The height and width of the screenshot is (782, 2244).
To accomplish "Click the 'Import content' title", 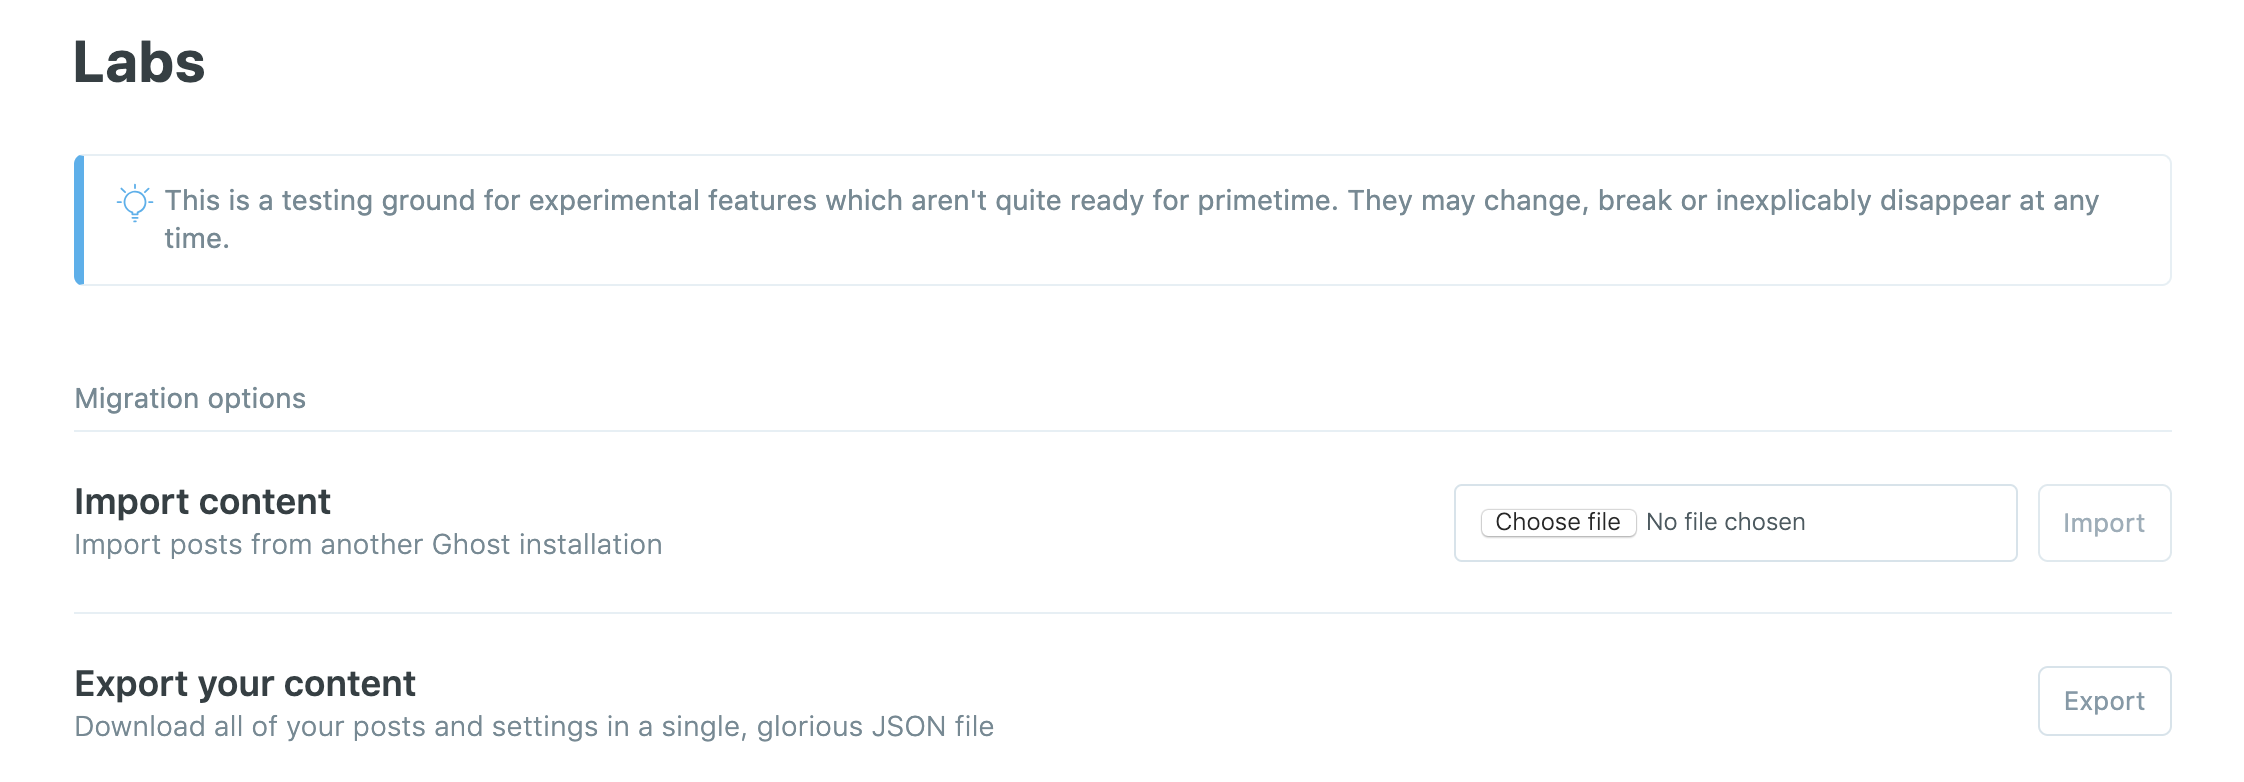I will click(202, 501).
